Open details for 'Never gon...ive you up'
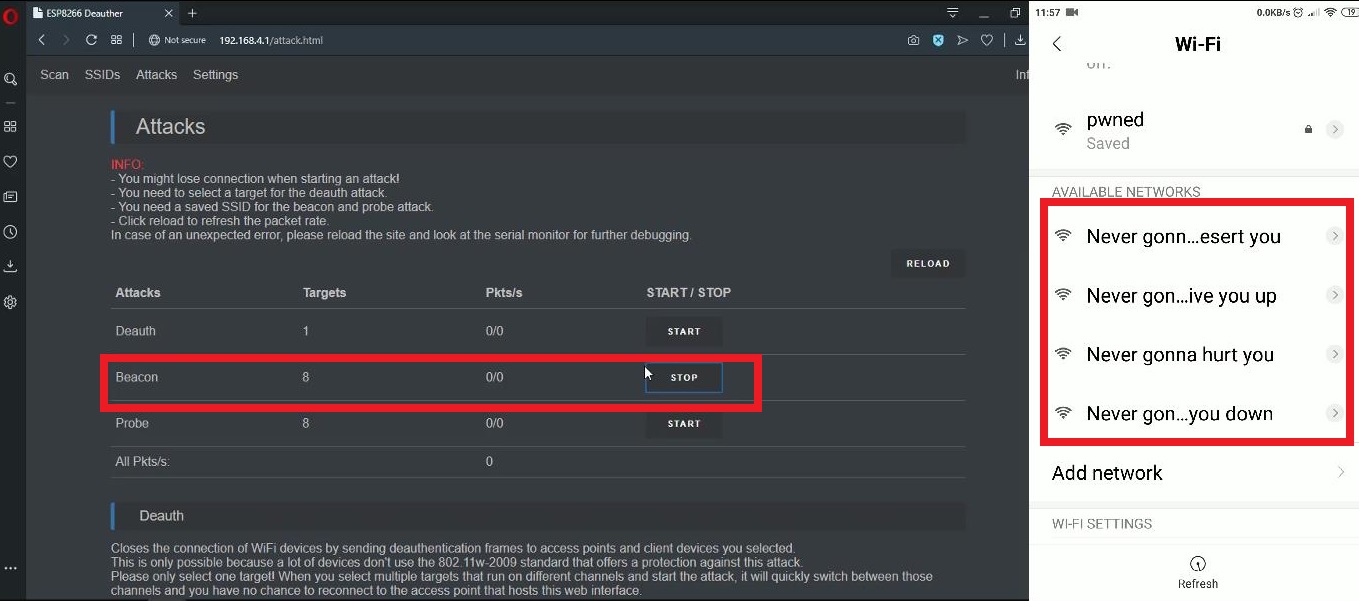 click(1334, 295)
